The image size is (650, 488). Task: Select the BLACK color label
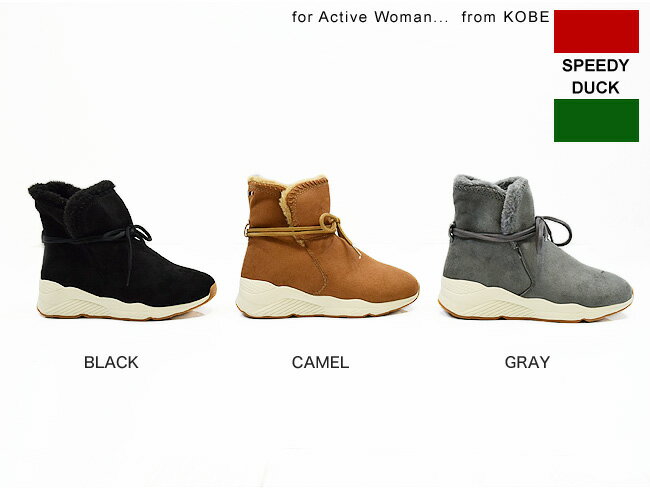tap(111, 362)
